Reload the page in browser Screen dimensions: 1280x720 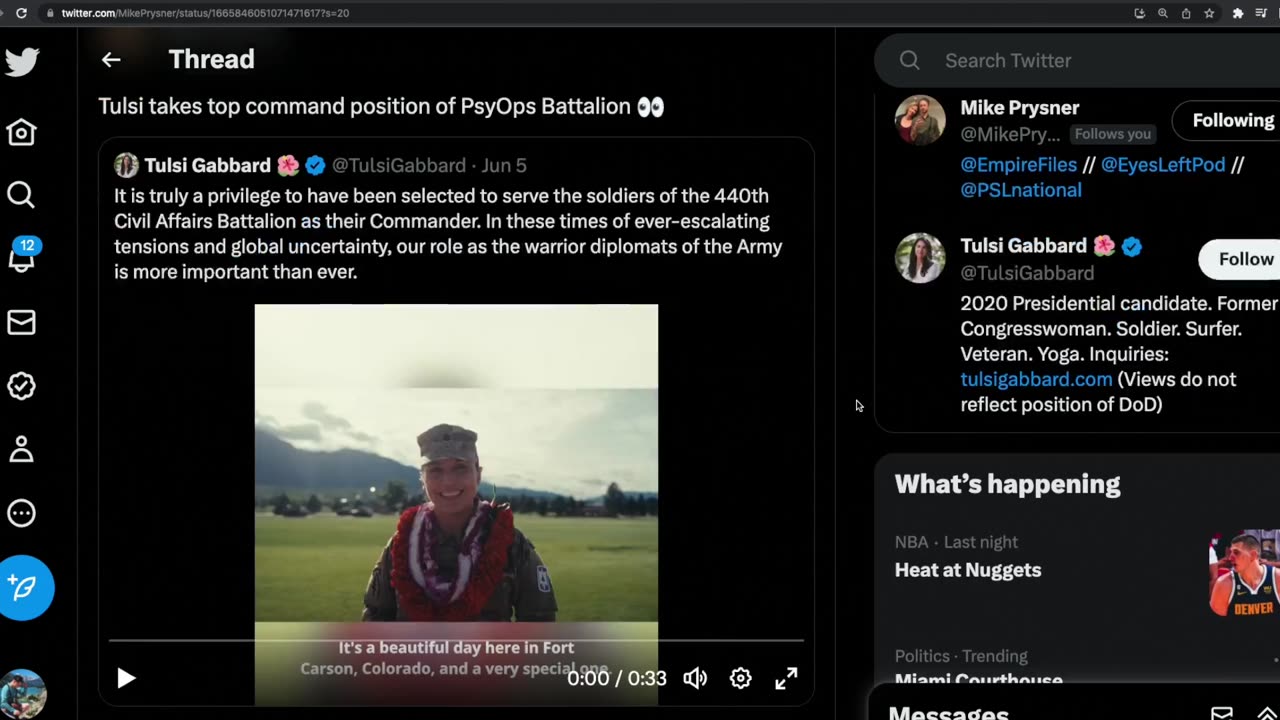coord(22,13)
